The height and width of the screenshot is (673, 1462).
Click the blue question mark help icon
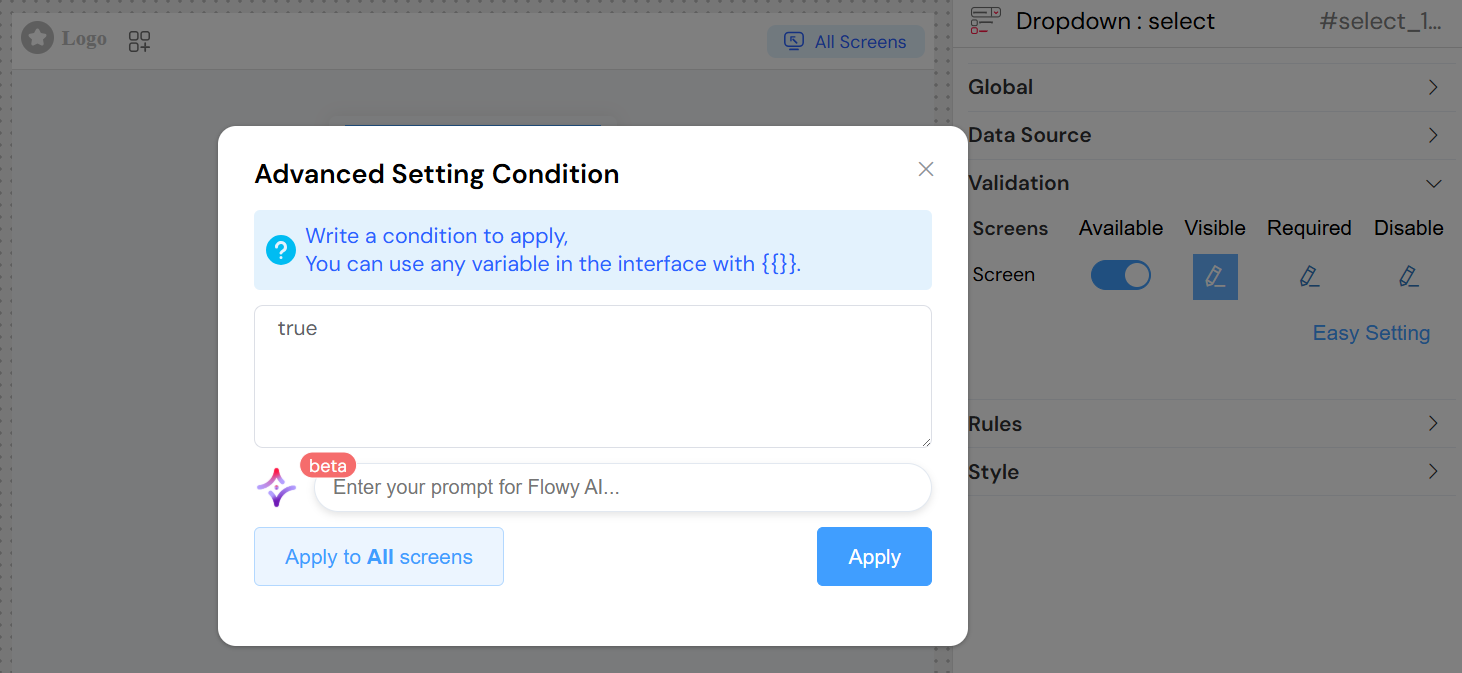coord(281,250)
